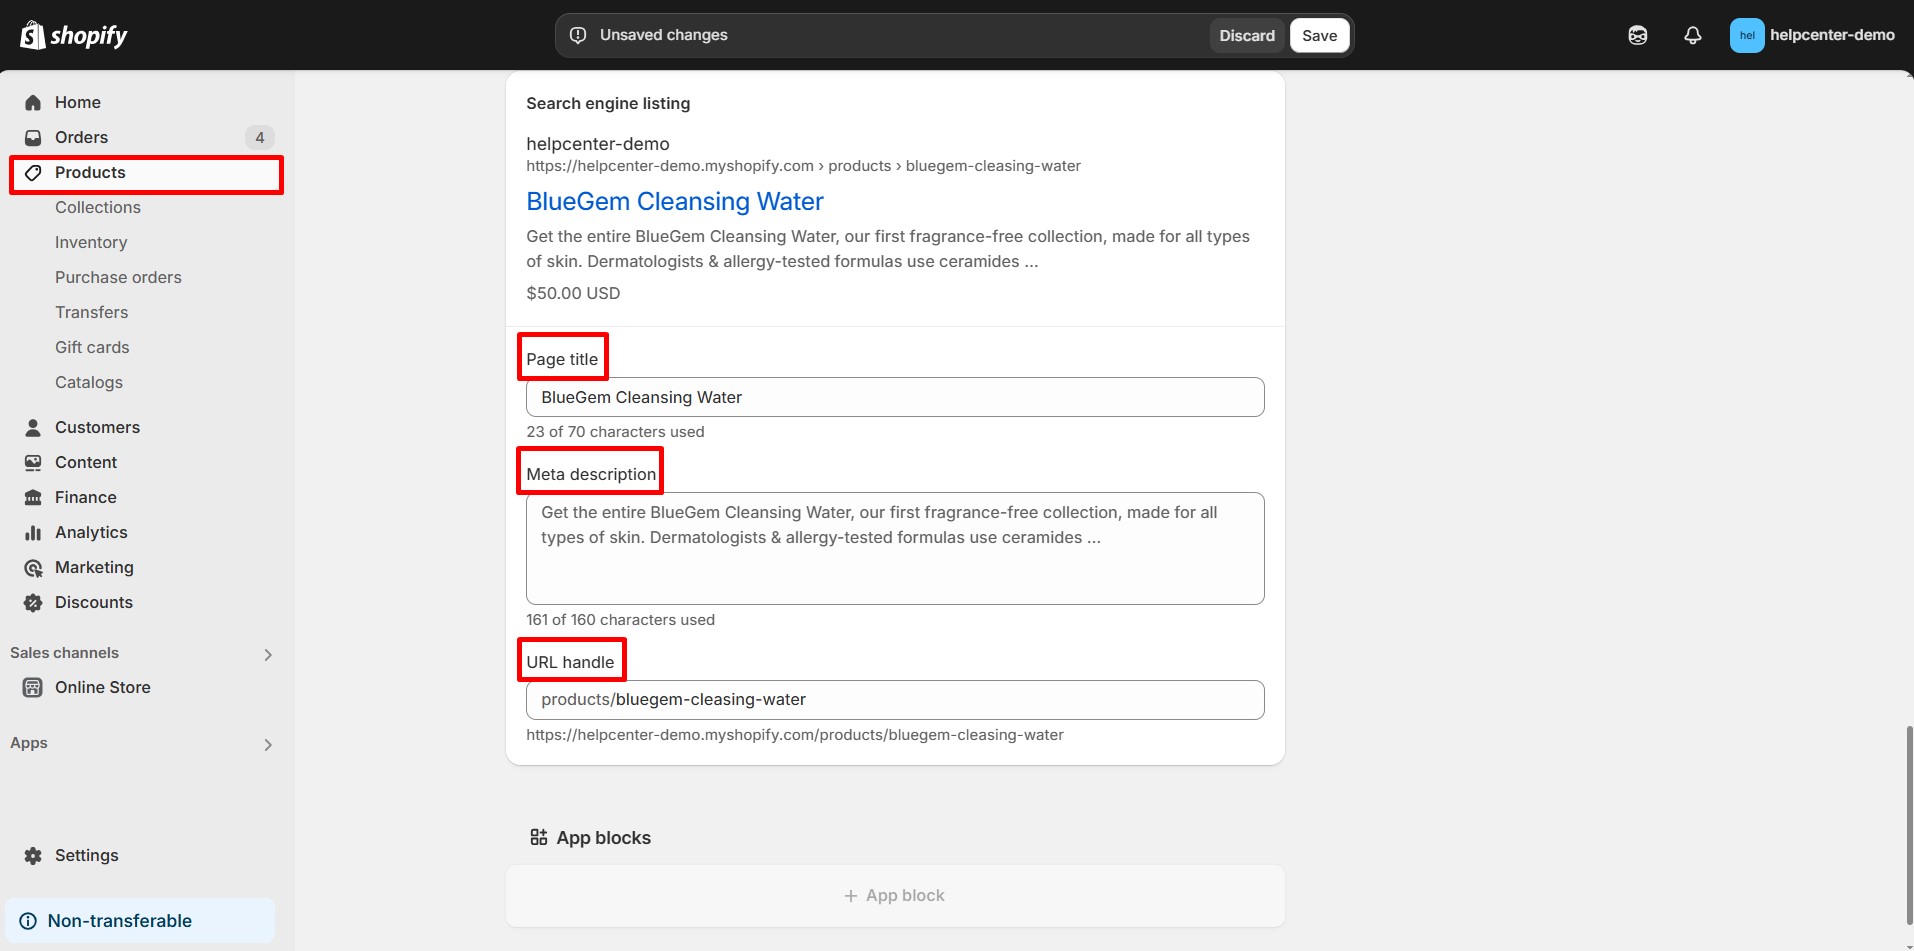Go to Collections submenu
This screenshot has width=1914, height=951.
coord(98,208)
